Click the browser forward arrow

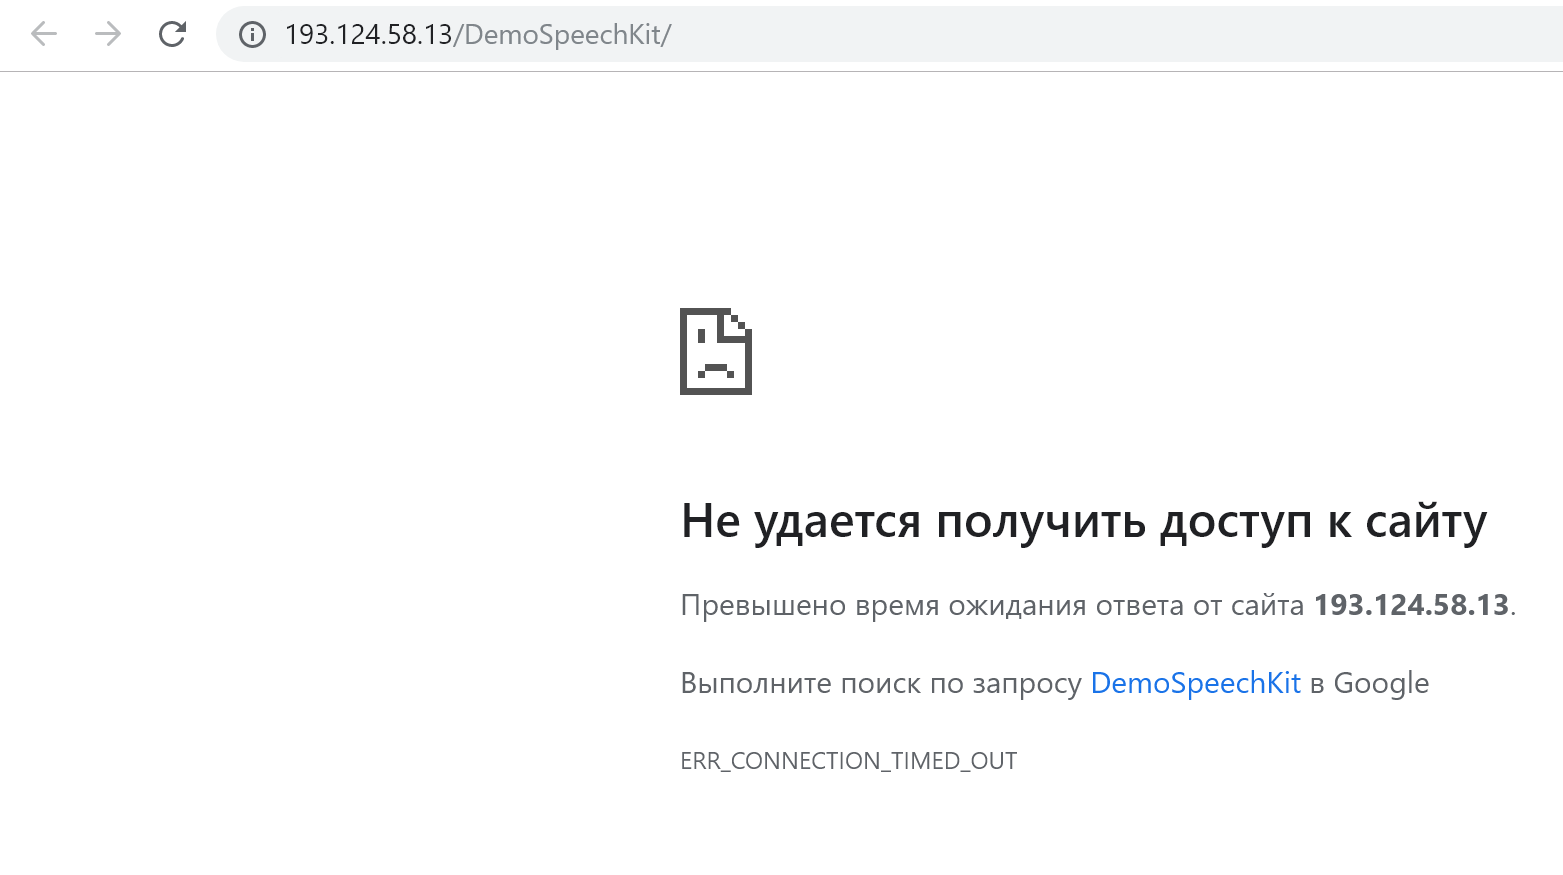[x=108, y=34]
